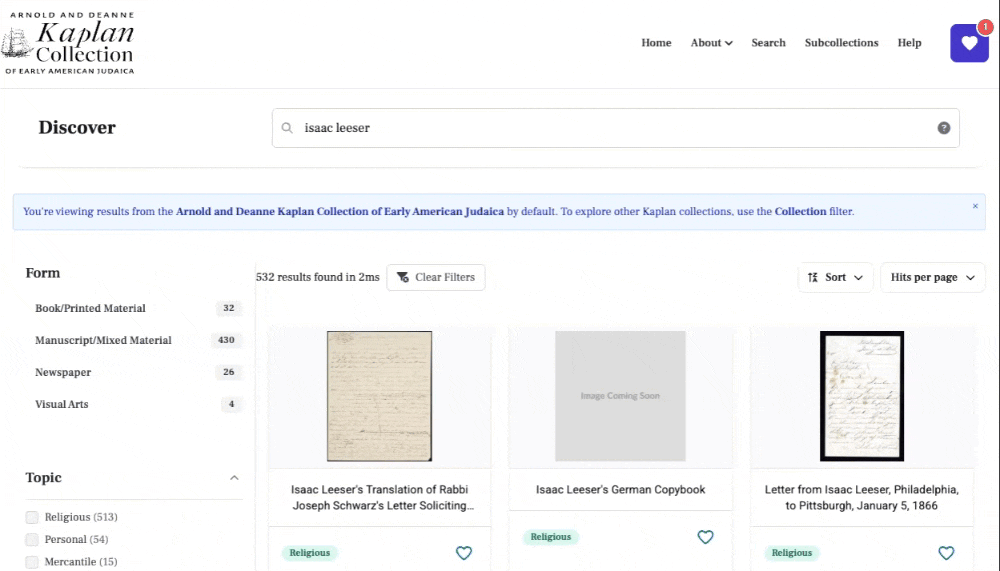1000x571 pixels.
Task: Dismiss the blue collection info banner
Action: 975,206
